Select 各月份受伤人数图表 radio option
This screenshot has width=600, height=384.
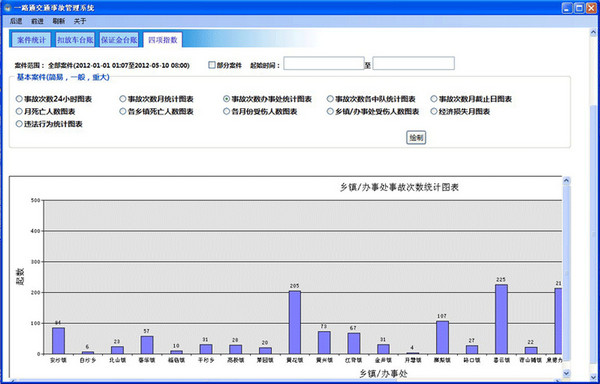coord(227,112)
